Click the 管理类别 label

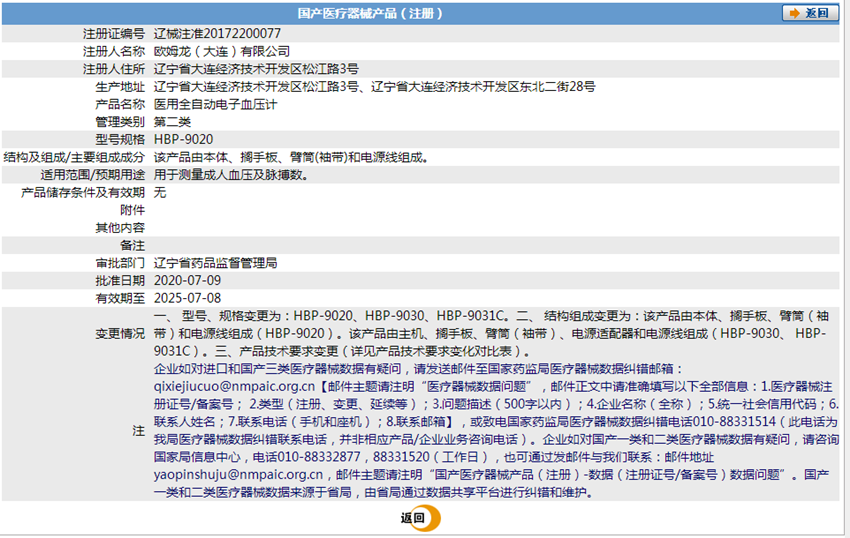tap(120, 122)
